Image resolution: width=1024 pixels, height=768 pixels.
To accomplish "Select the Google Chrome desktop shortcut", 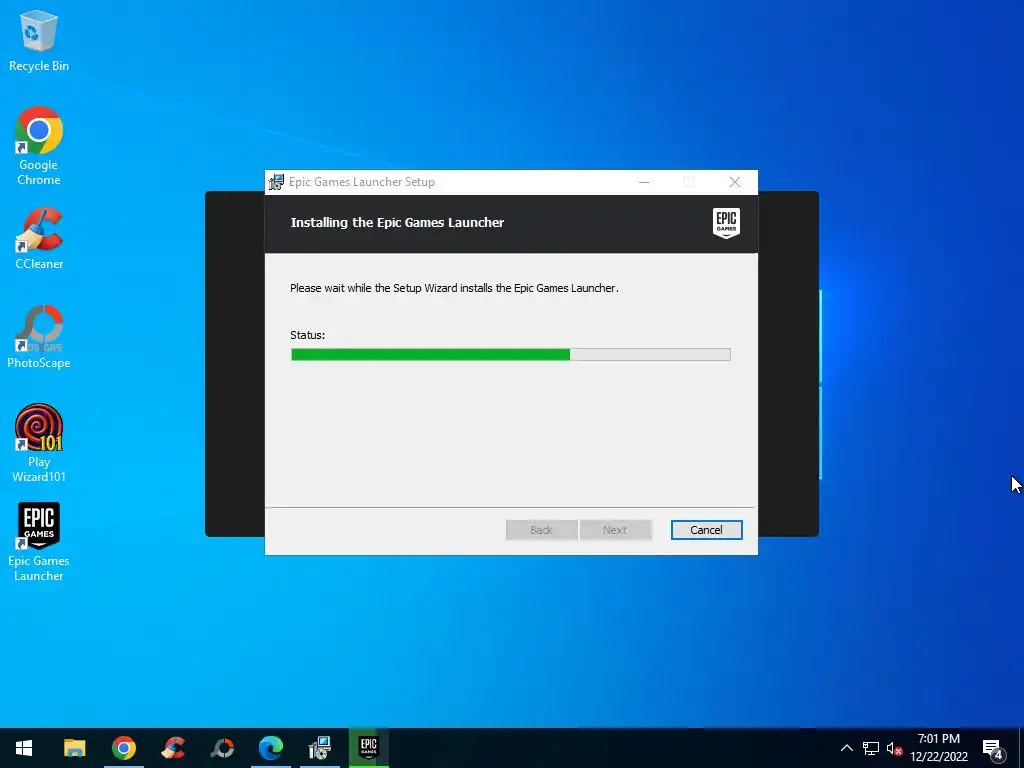I will [39, 146].
